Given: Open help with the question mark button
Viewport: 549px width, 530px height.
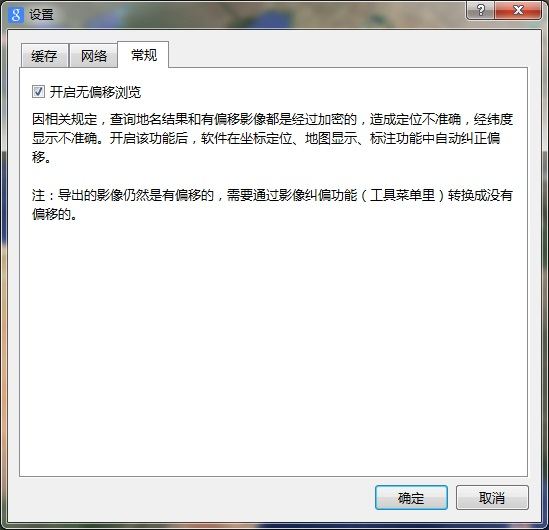Looking at the screenshot, I should [480, 10].
